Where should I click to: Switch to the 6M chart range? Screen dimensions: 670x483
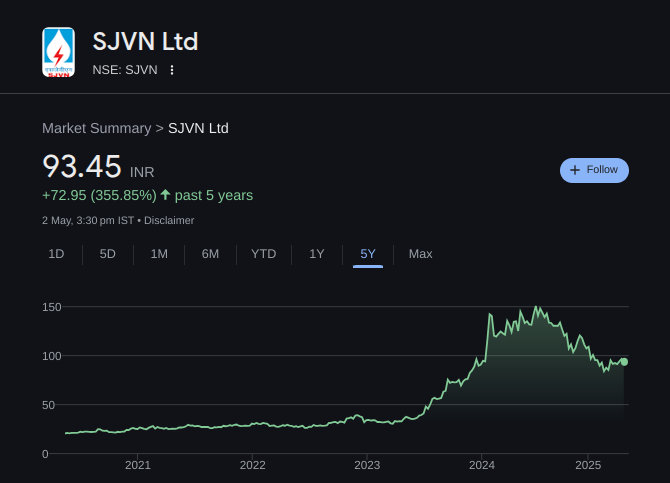tap(210, 254)
